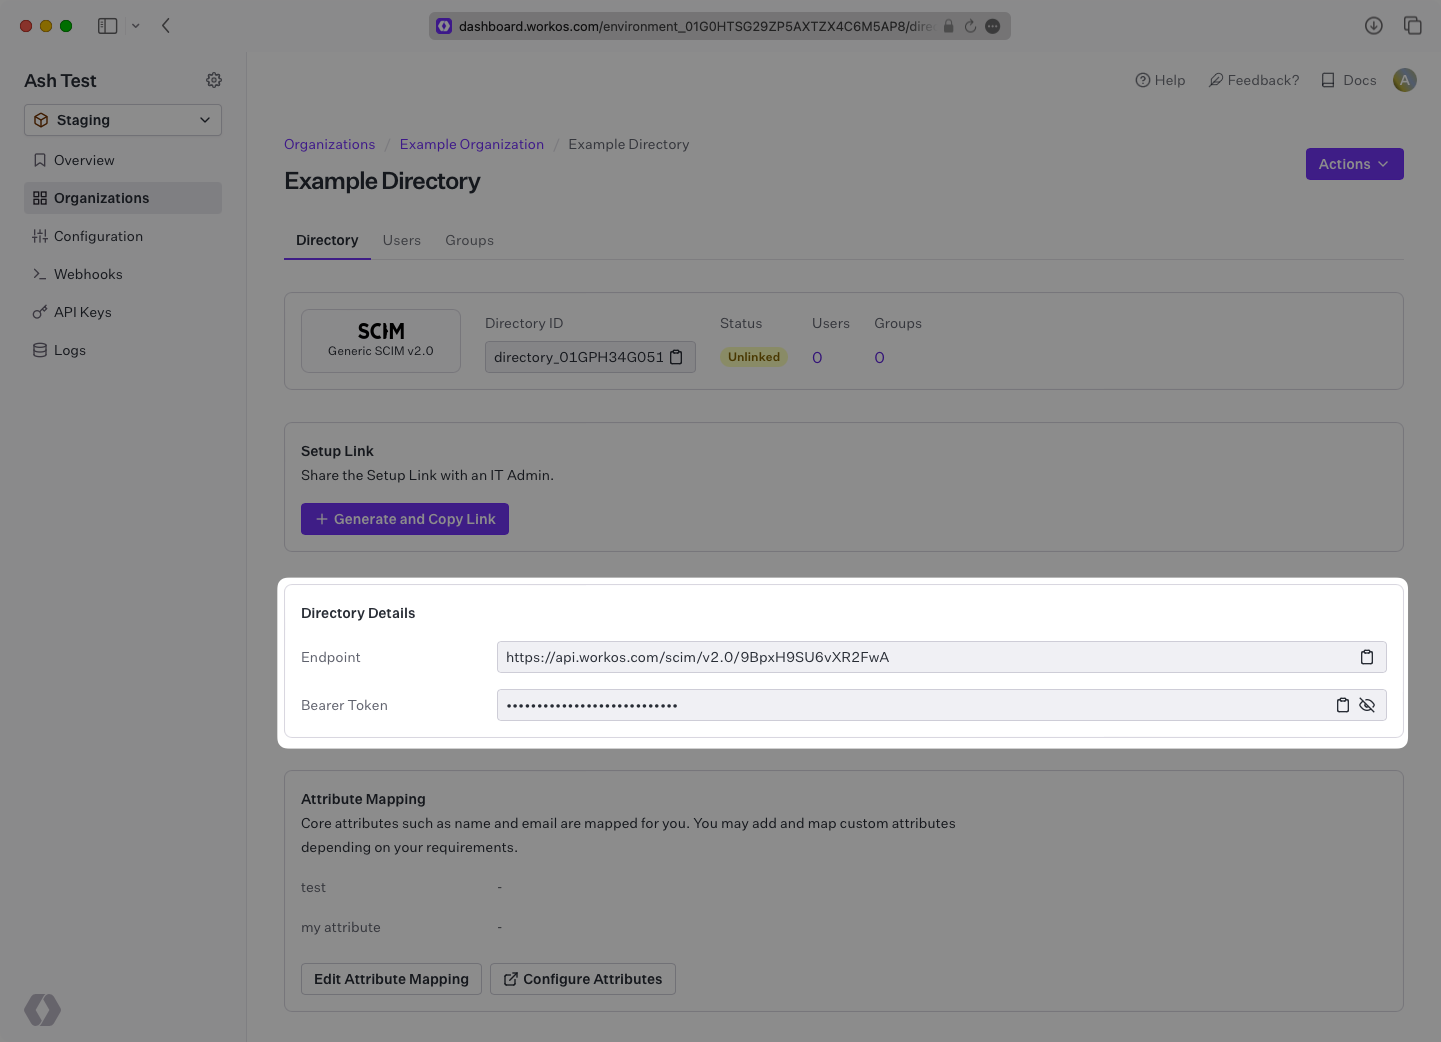Open Example Organization breadcrumb link
The image size is (1441, 1042).
coord(471,143)
